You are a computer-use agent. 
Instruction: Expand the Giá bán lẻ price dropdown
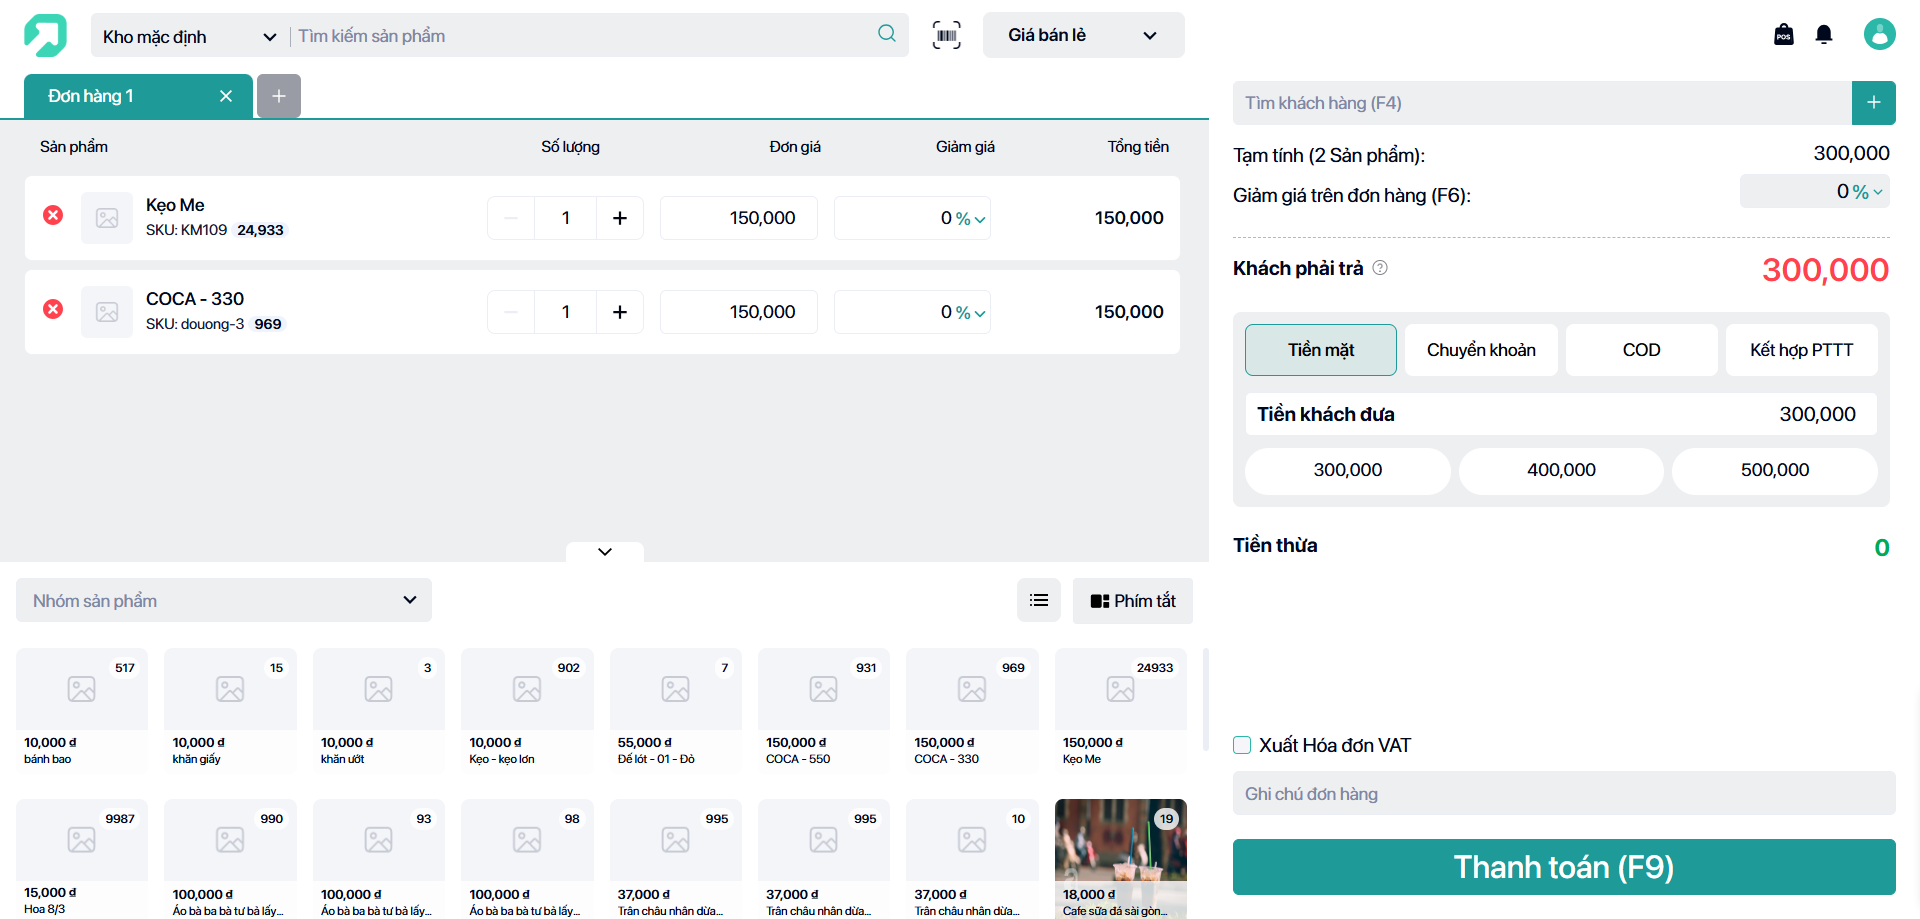pos(1083,35)
